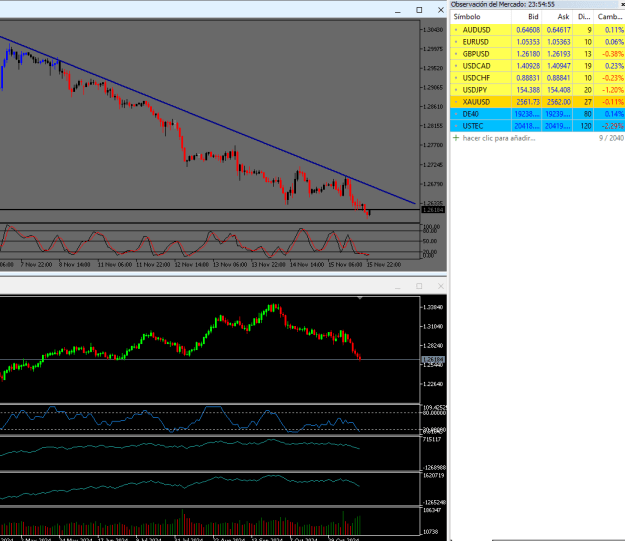
Task: Click the Stochastic 50.00 level label
Action: coord(430,241)
